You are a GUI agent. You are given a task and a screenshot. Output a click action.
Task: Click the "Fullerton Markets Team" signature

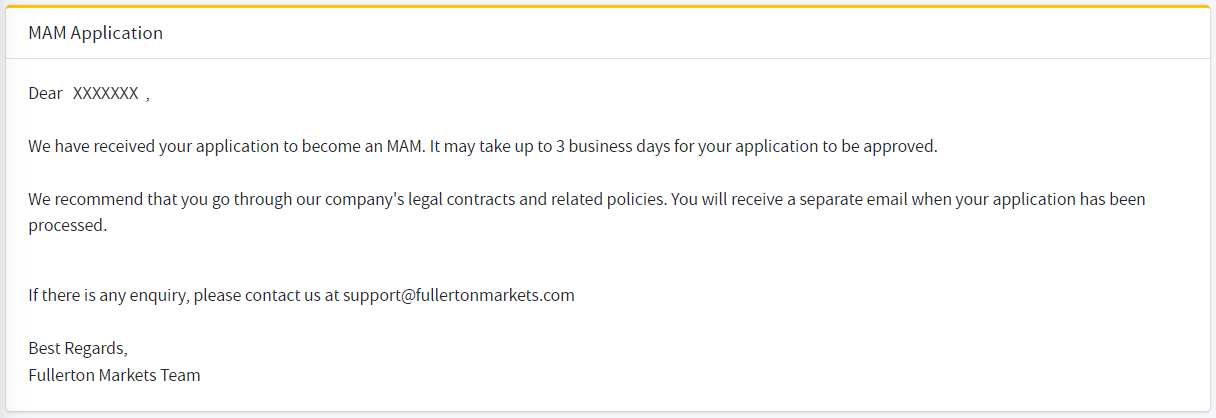click(x=114, y=375)
